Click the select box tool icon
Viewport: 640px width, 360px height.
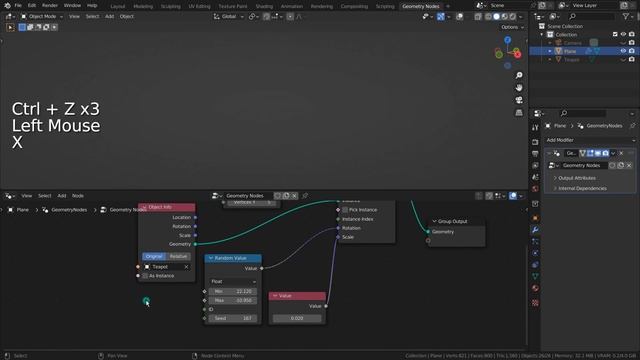pyautogui.click(x=22, y=27)
